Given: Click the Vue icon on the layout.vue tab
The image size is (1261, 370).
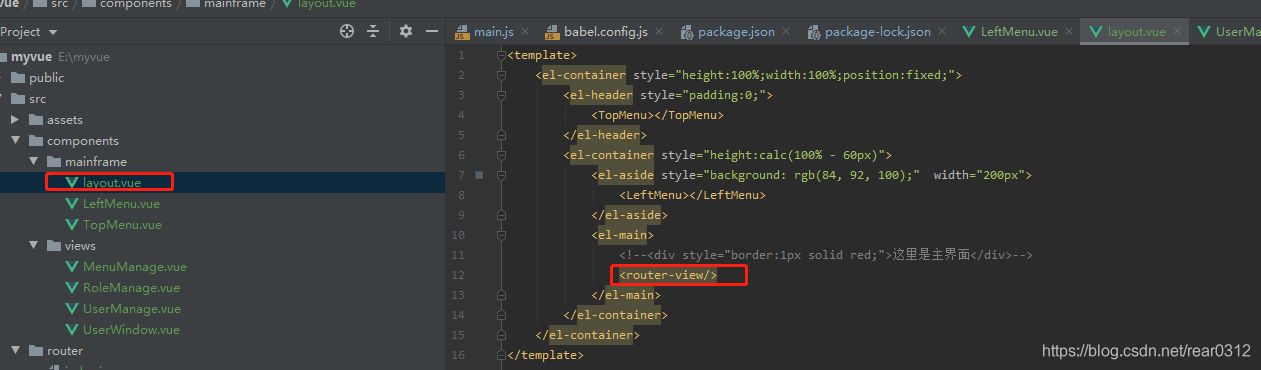Looking at the screenshot, I should (x=1096, y=32).
